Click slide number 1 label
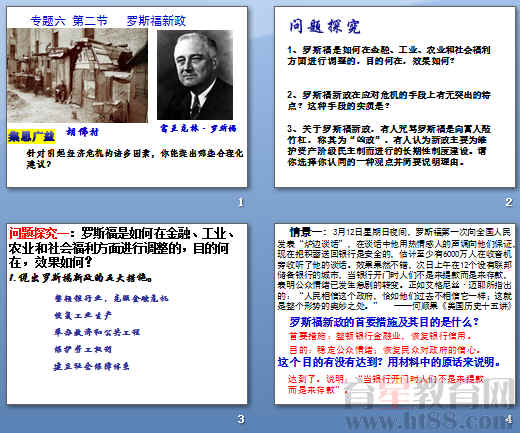Image resolution: width=520 pixels, height=433 pixels. [241, 202]
